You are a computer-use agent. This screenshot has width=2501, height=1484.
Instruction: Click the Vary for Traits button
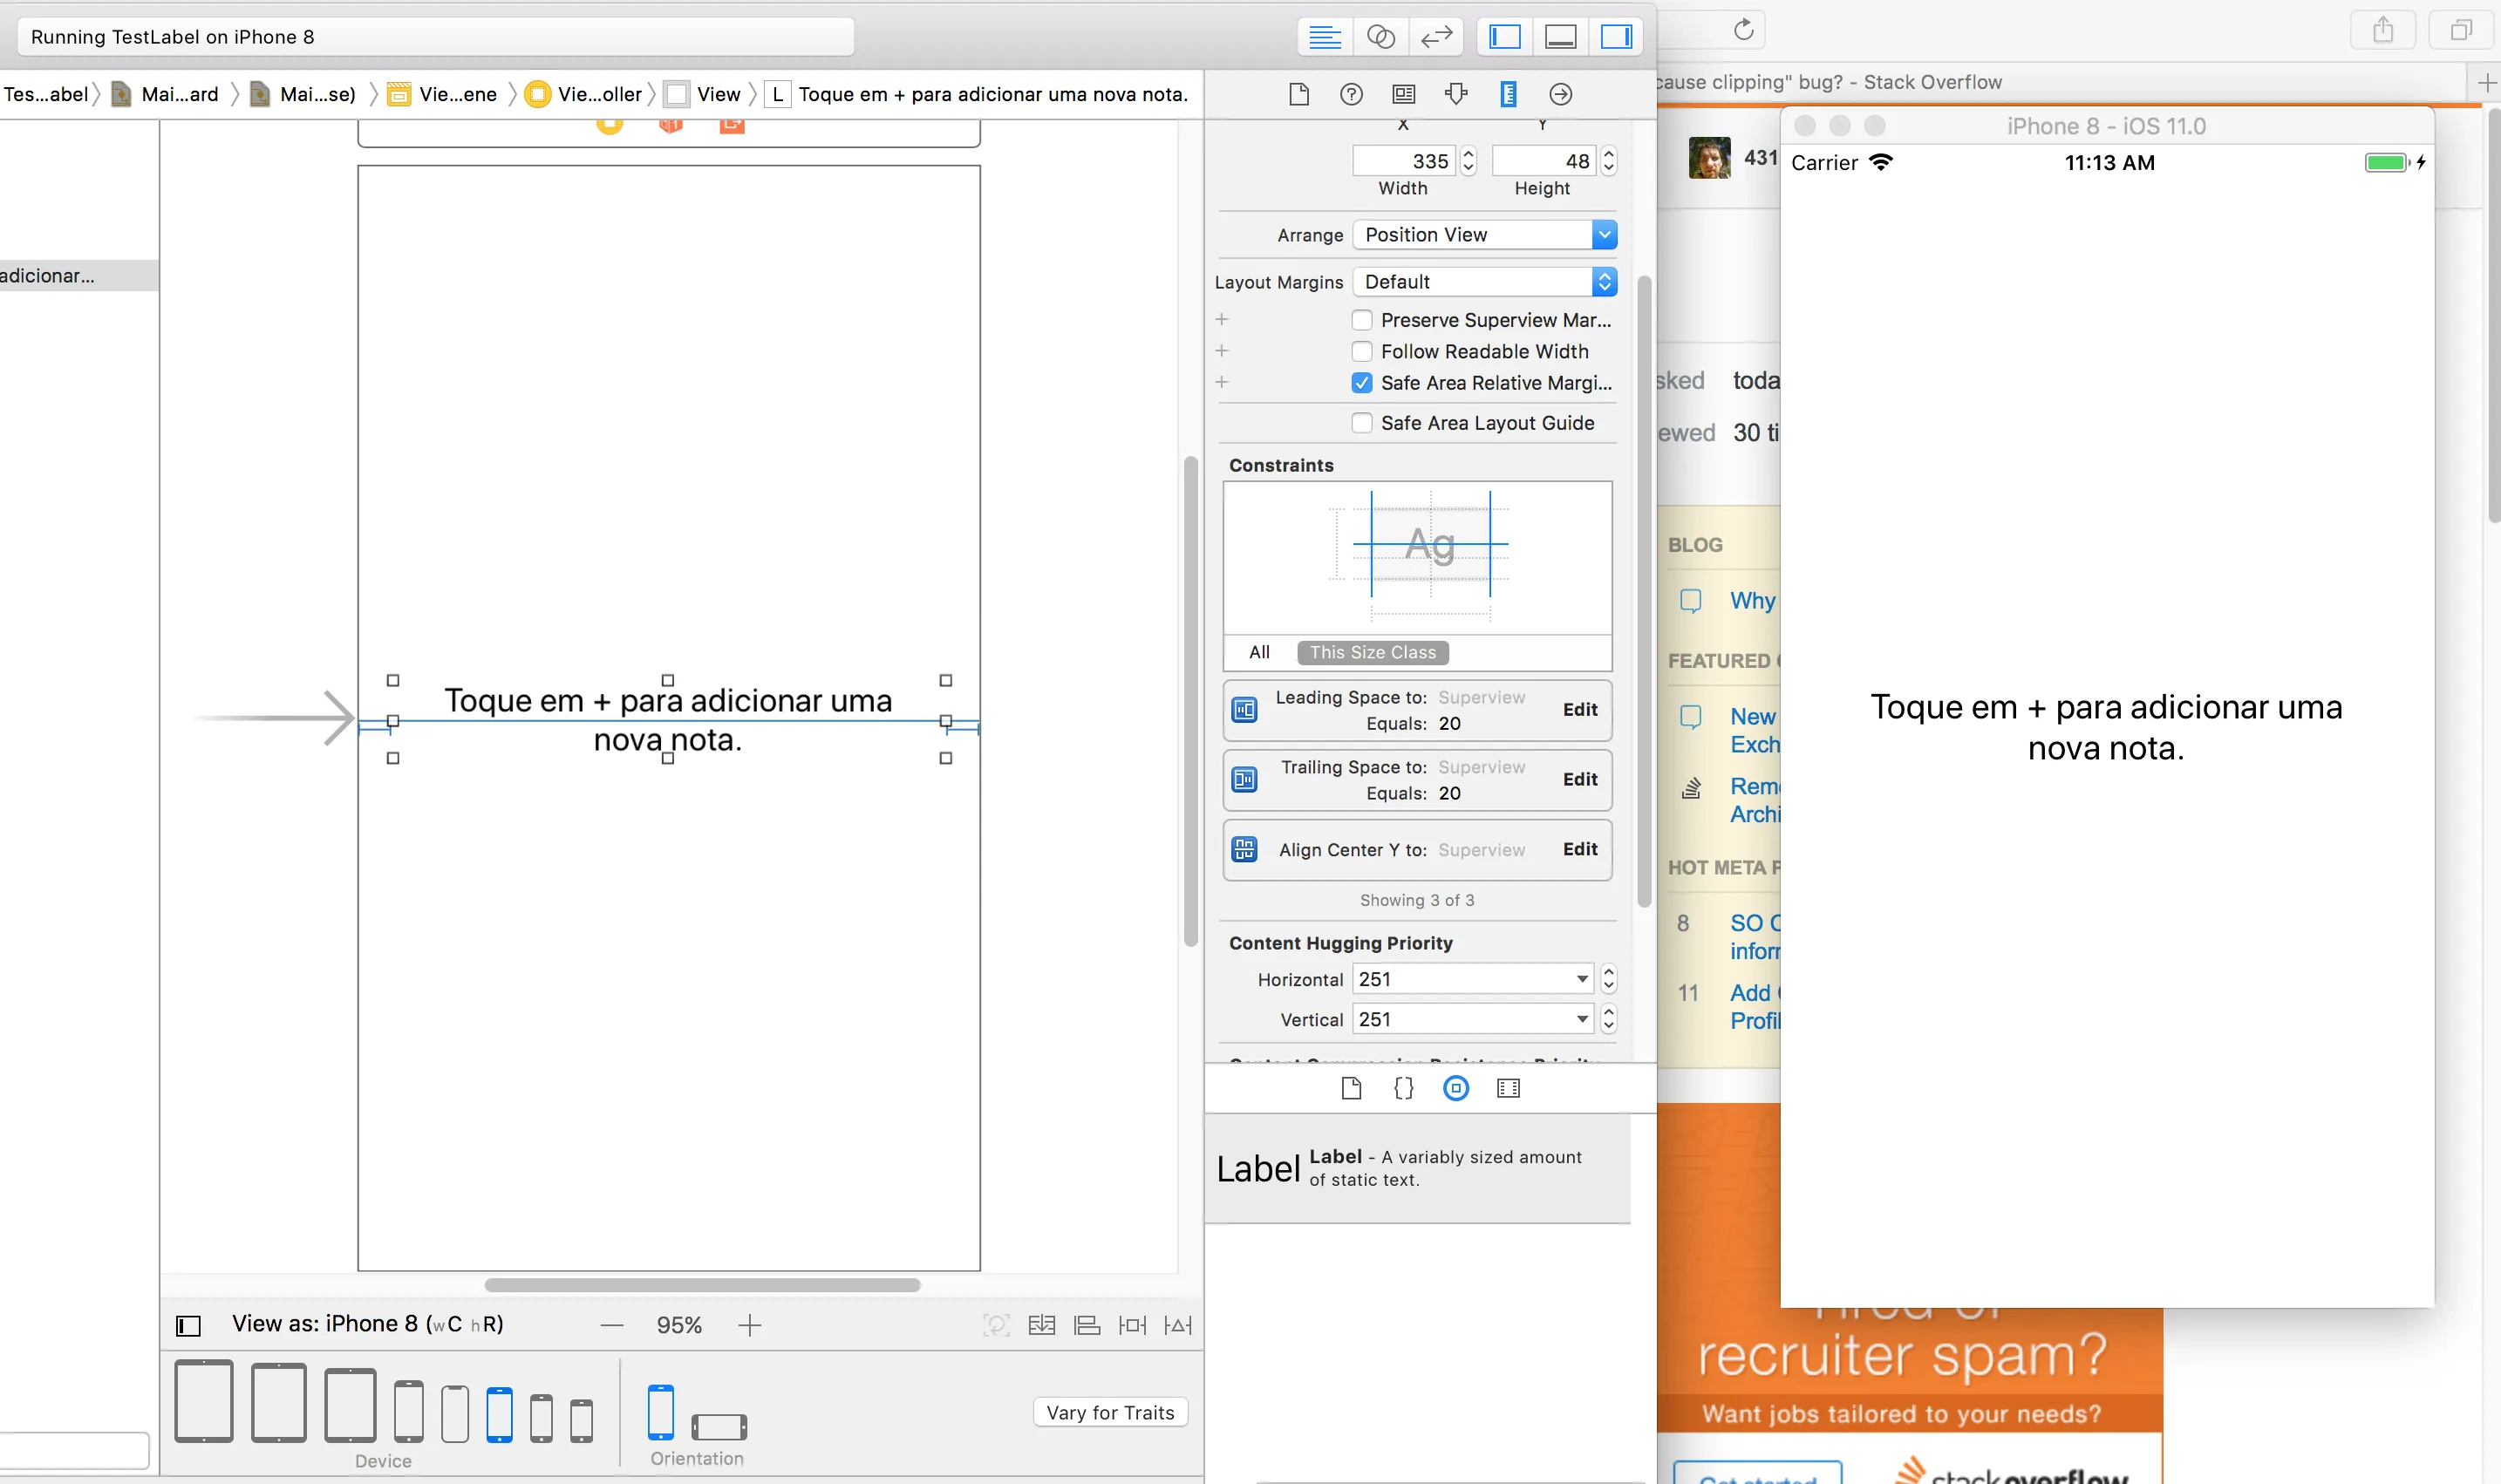click(x=1110, y=1412)
